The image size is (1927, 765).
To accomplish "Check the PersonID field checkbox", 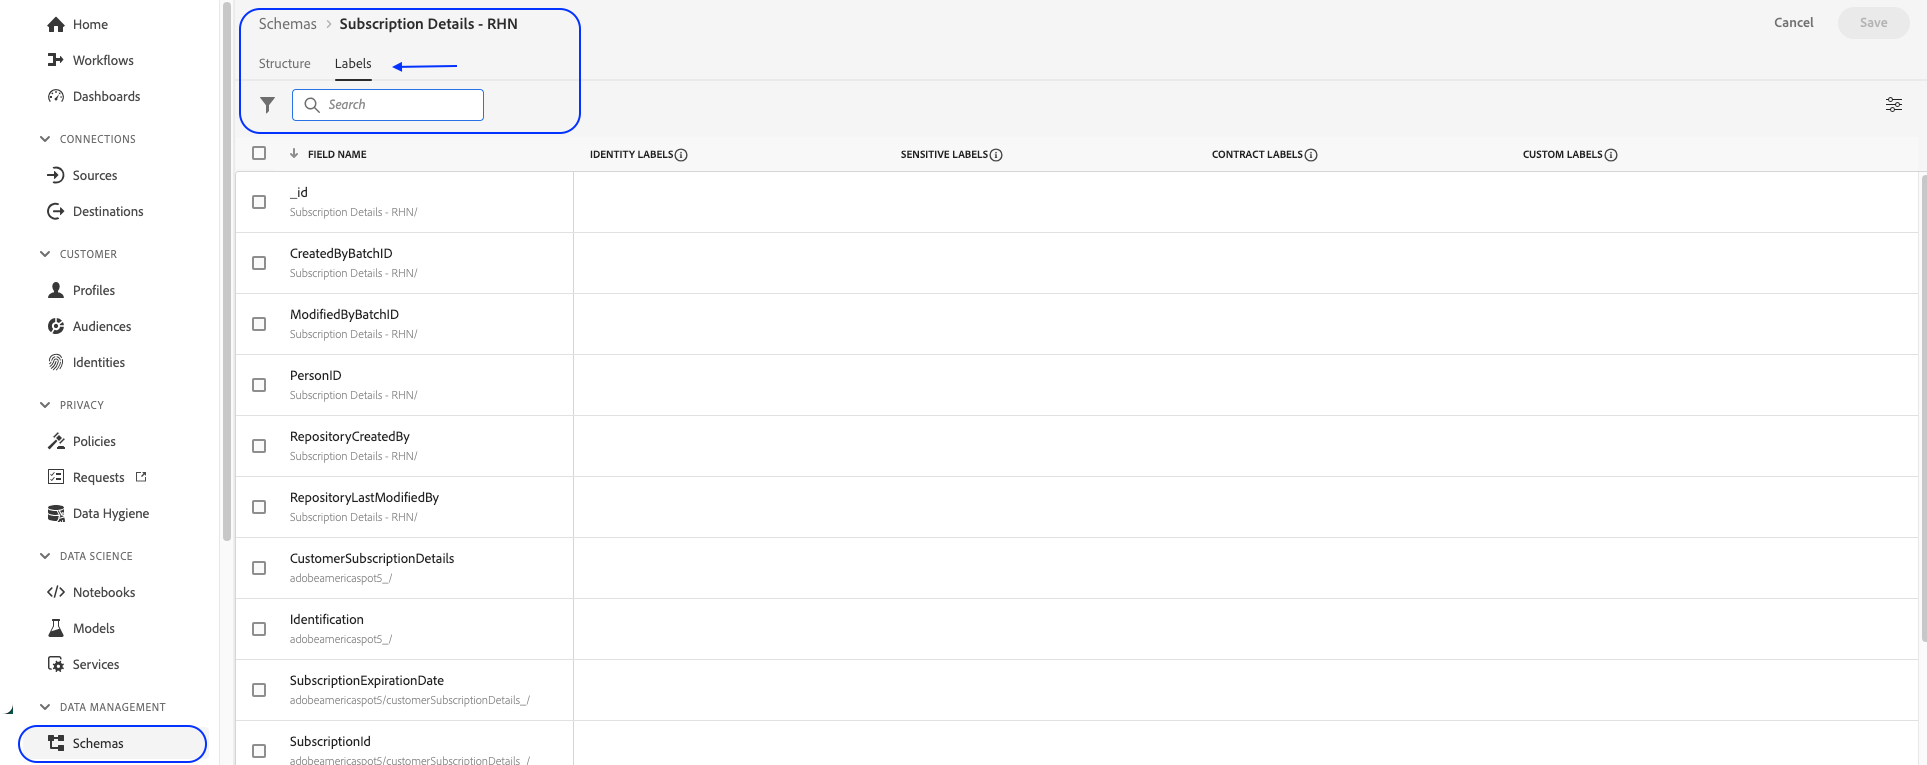I will pyautogui.click(x=259, y=385).
